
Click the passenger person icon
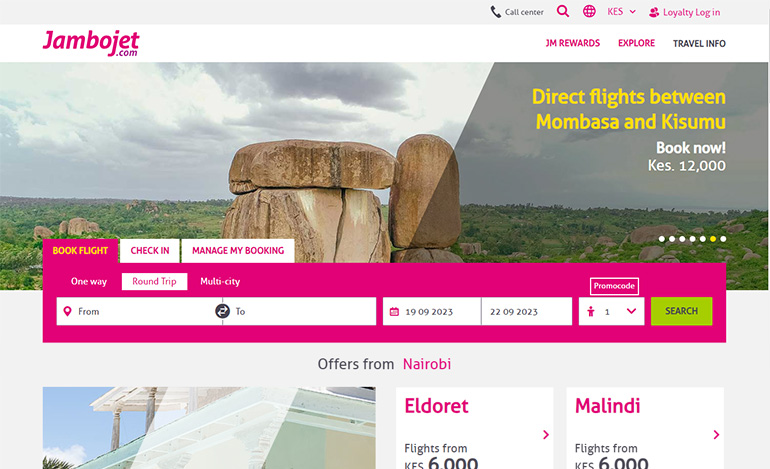tap(591, 311)
